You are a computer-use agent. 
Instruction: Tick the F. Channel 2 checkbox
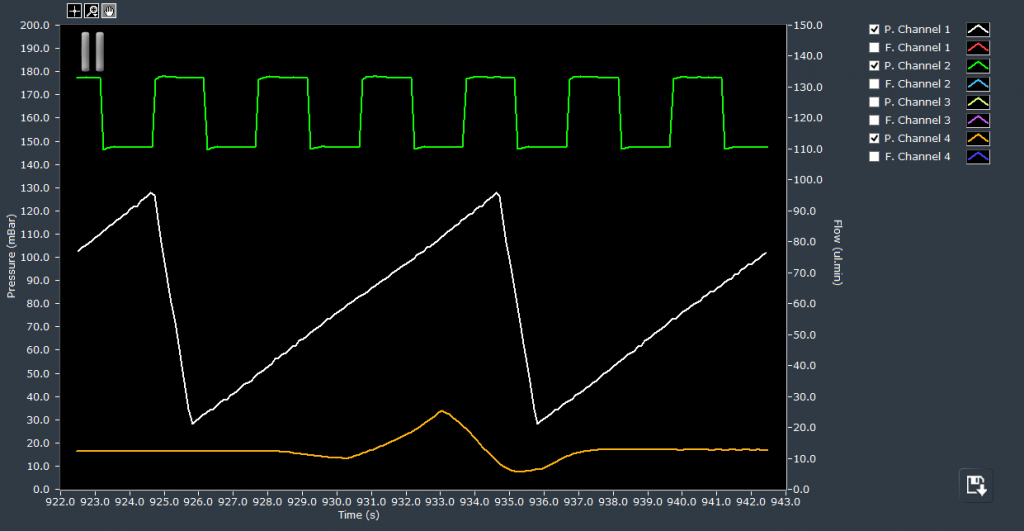point(875,84)
